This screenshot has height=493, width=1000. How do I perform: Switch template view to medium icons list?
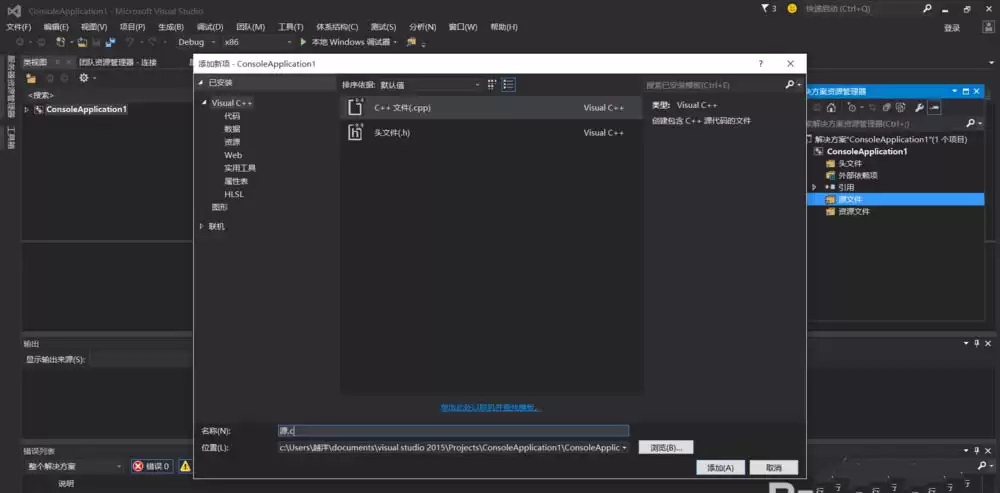coord(509,85)
